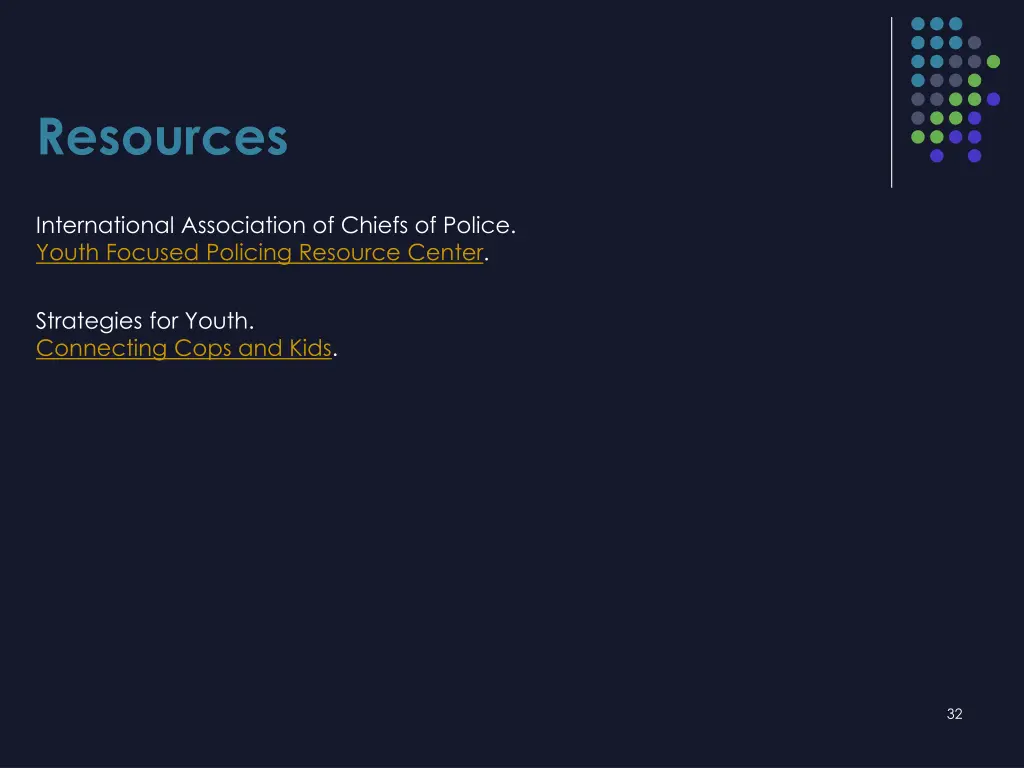Click the only purple dot in rightmost dot column

click(993, 99)
